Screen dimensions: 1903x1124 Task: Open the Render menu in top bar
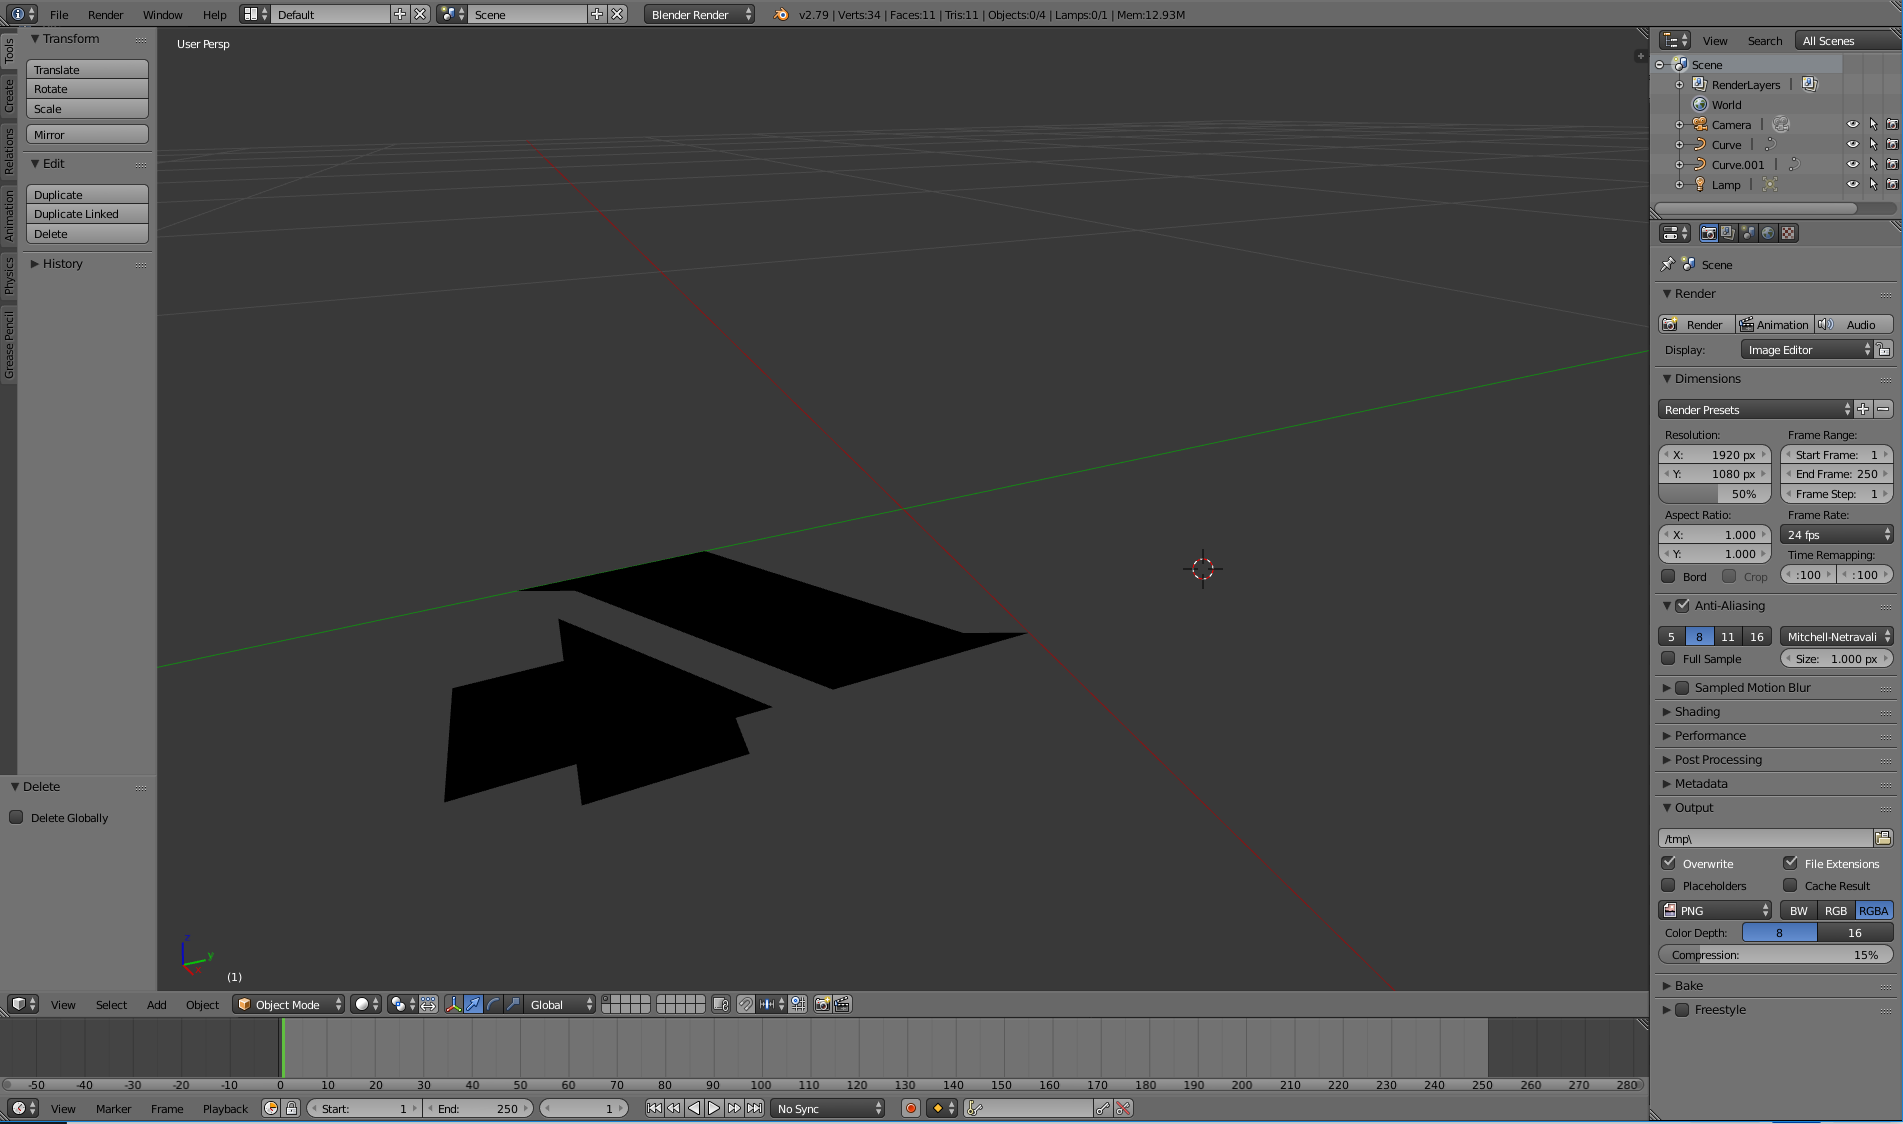pyautogui.click(x=105, y=14)
